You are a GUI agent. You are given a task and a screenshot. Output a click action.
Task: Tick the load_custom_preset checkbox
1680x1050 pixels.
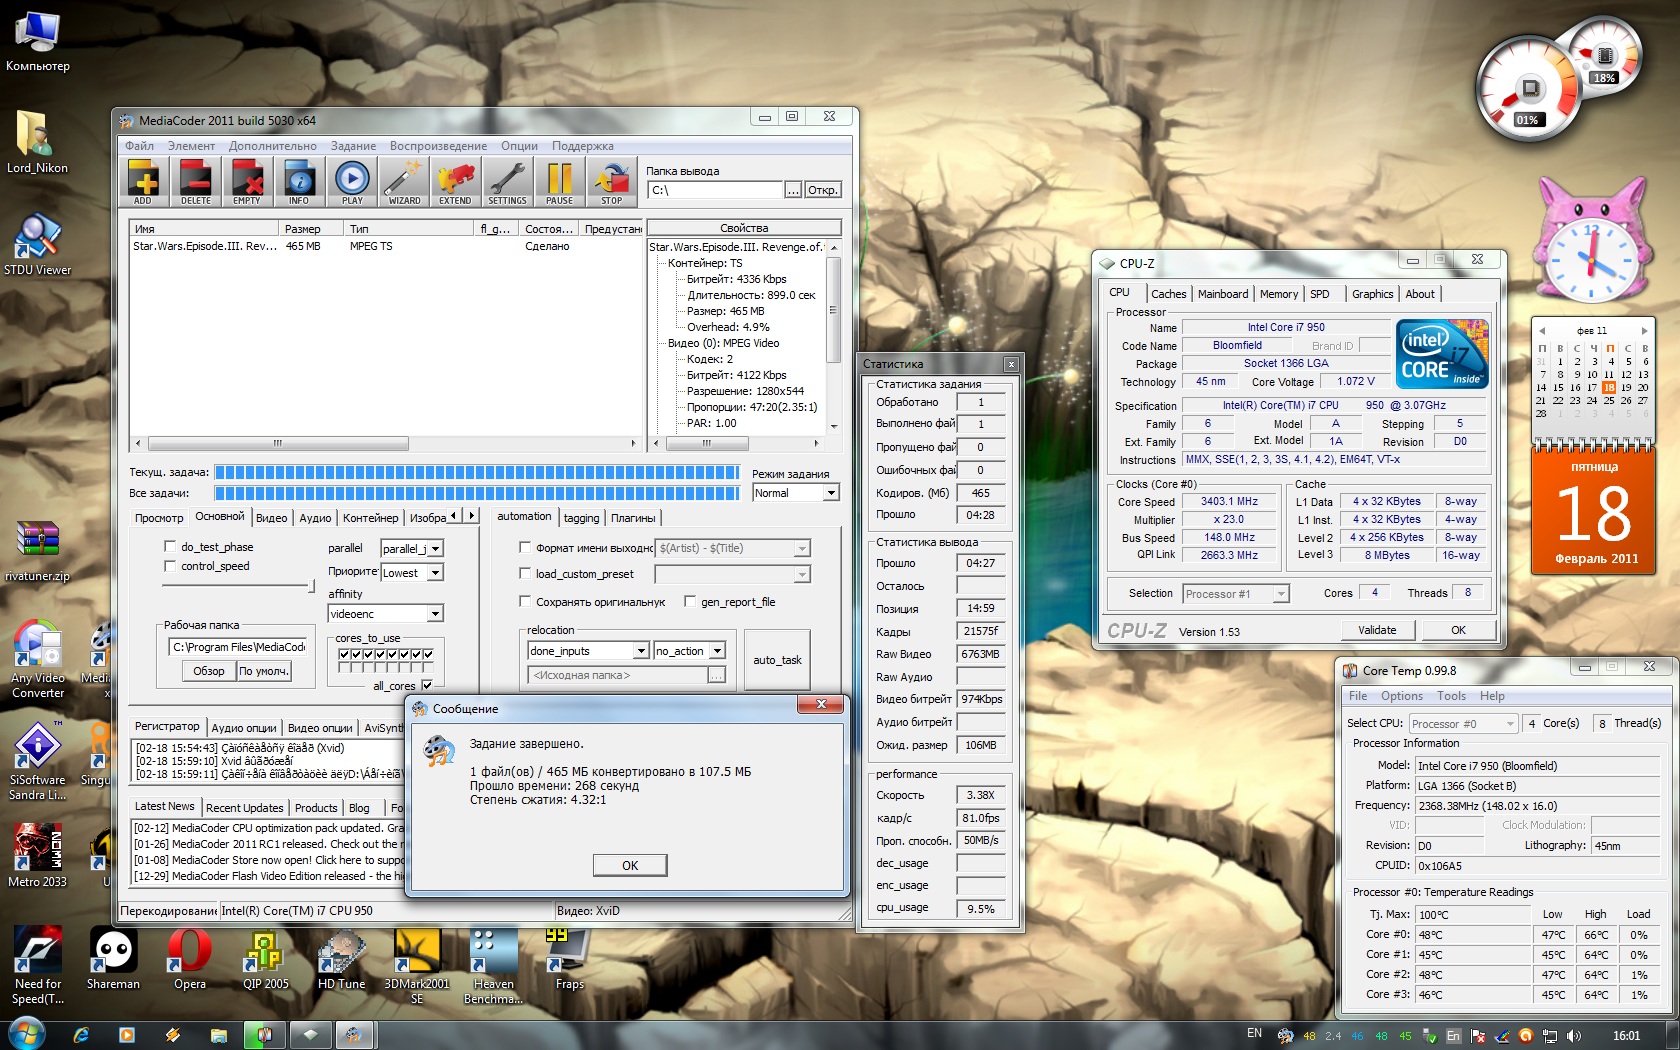[525, 574]
